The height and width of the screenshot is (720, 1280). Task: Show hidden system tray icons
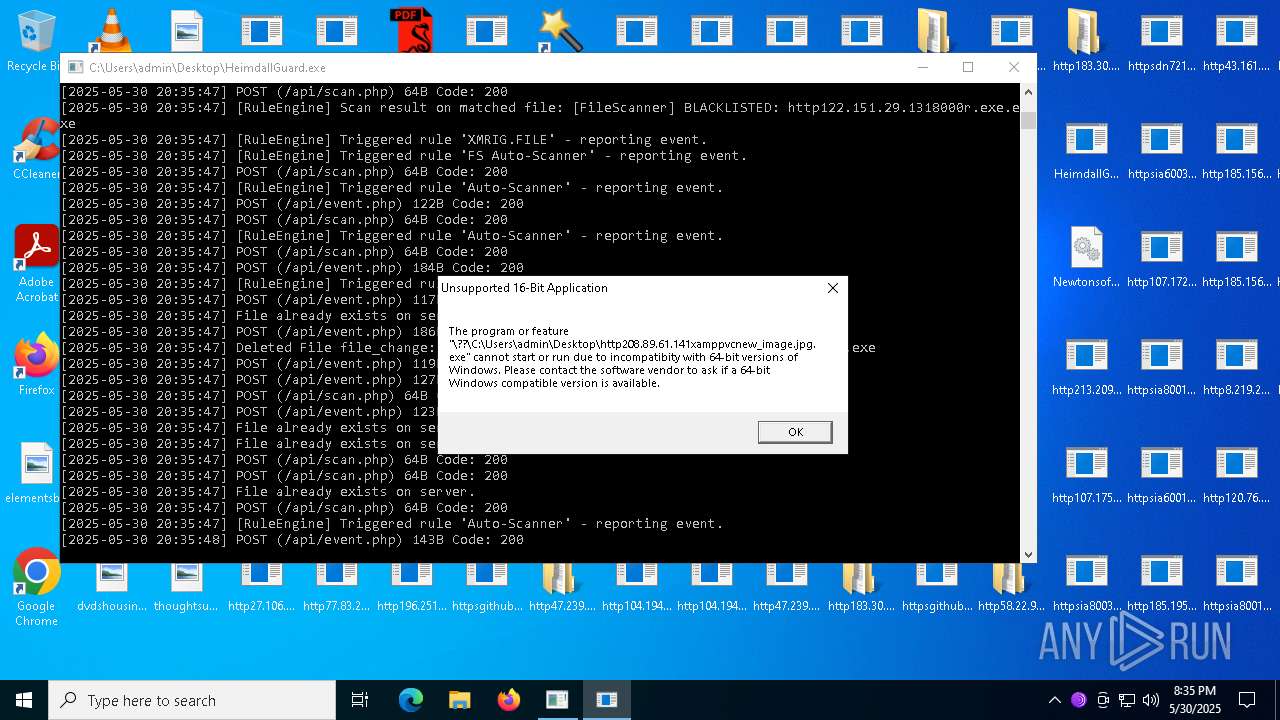[x=1054, y=700]
